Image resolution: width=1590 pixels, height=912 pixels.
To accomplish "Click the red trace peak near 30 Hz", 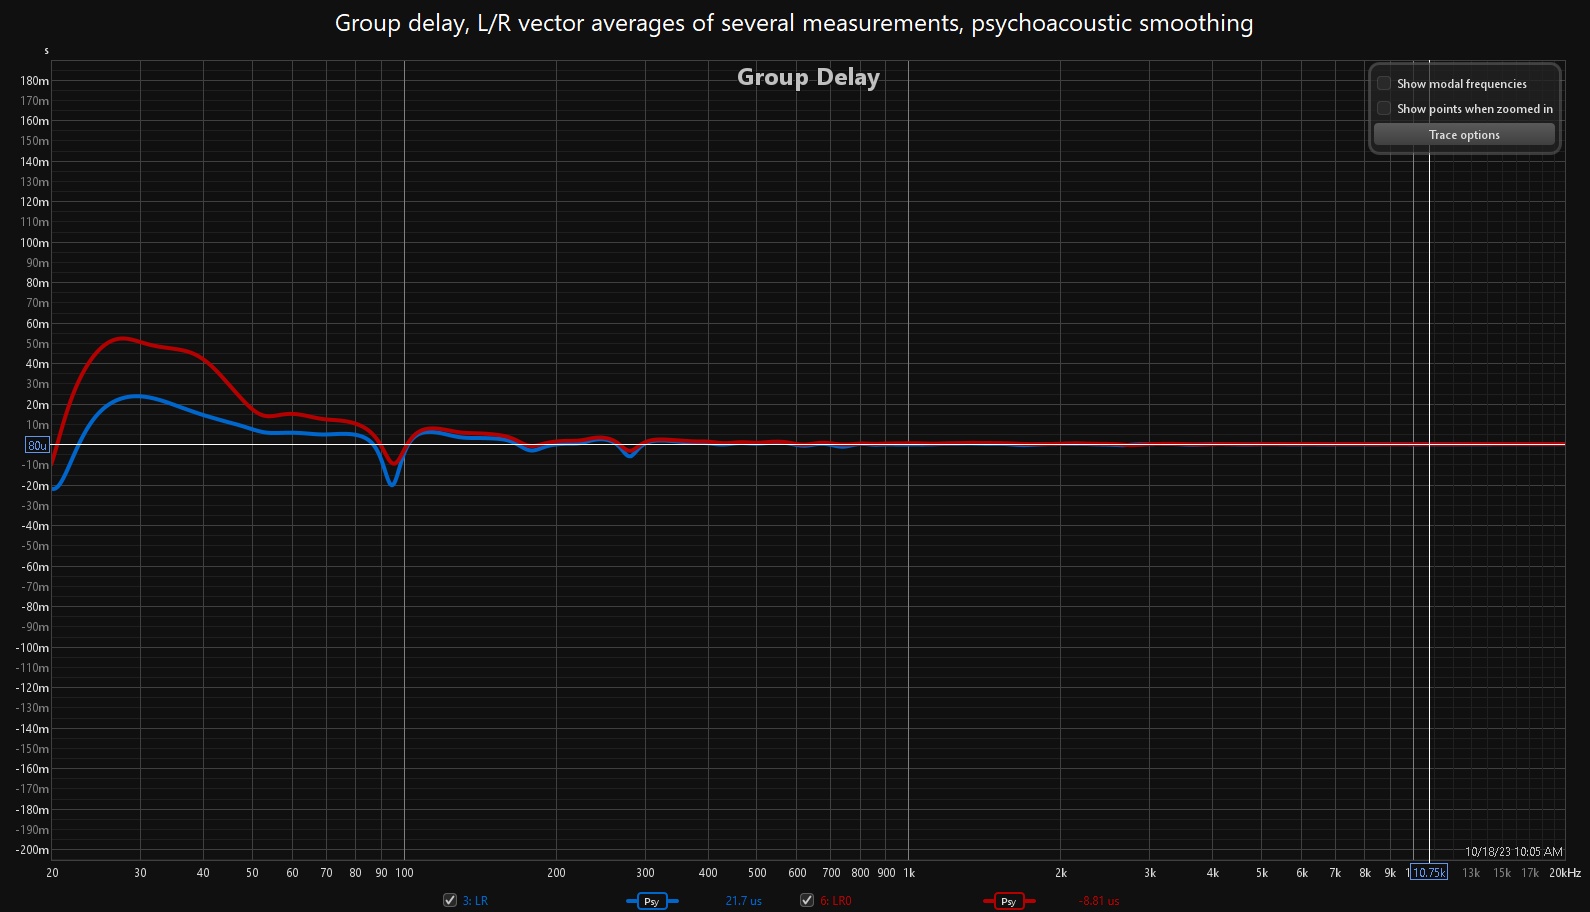I will [x=121, y=339].
